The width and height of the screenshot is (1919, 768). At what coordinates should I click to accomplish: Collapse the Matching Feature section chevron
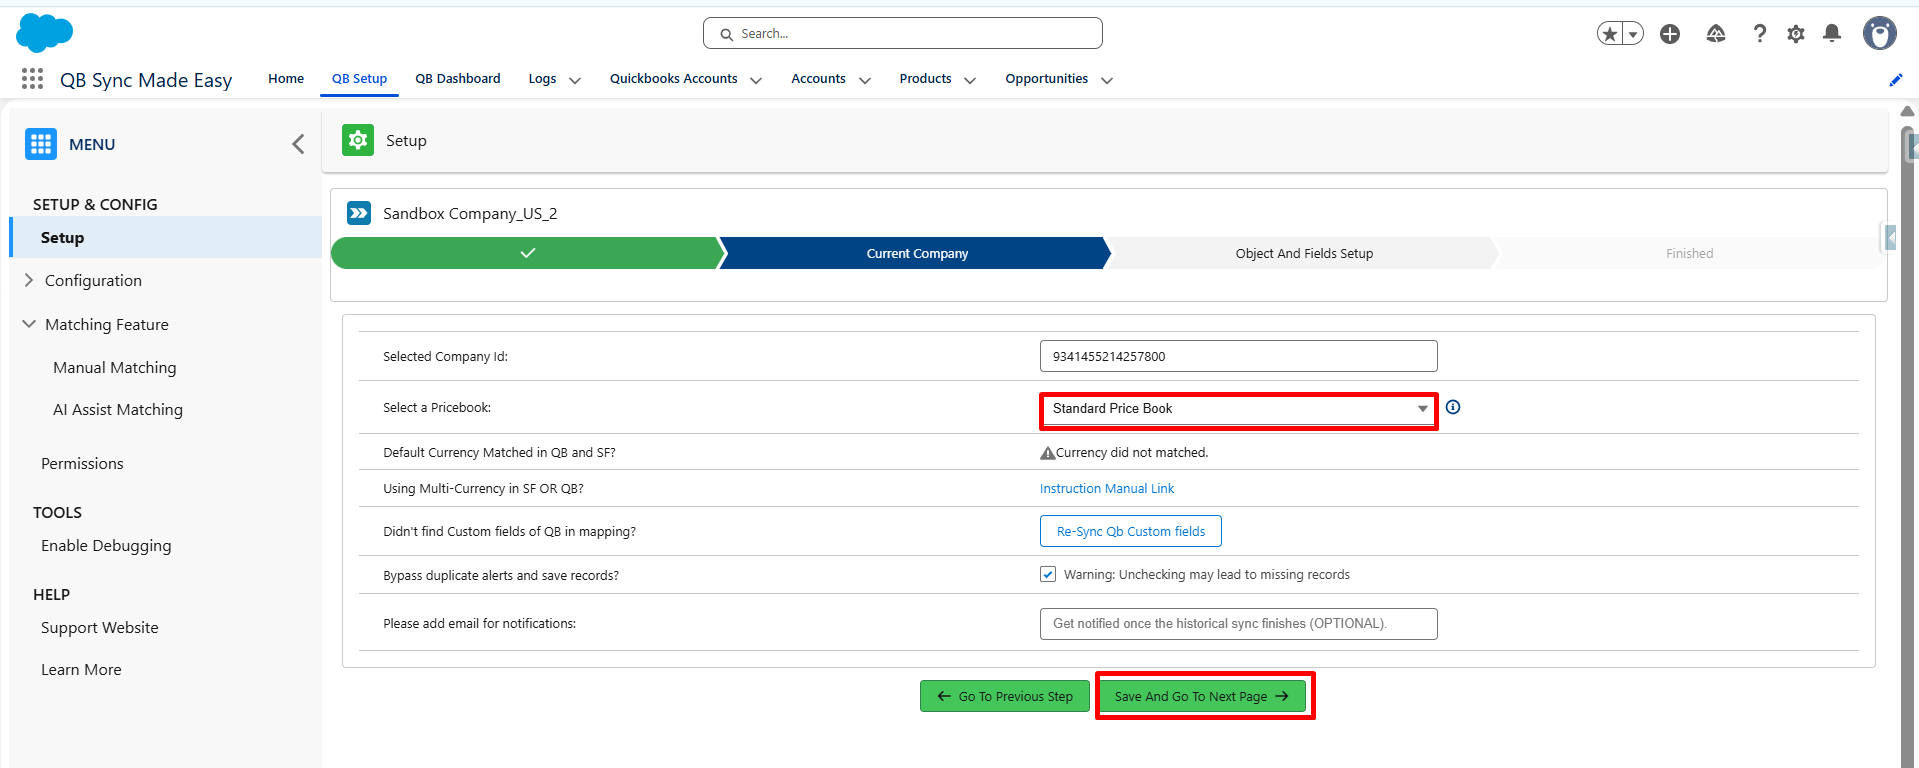pos(28,324)
